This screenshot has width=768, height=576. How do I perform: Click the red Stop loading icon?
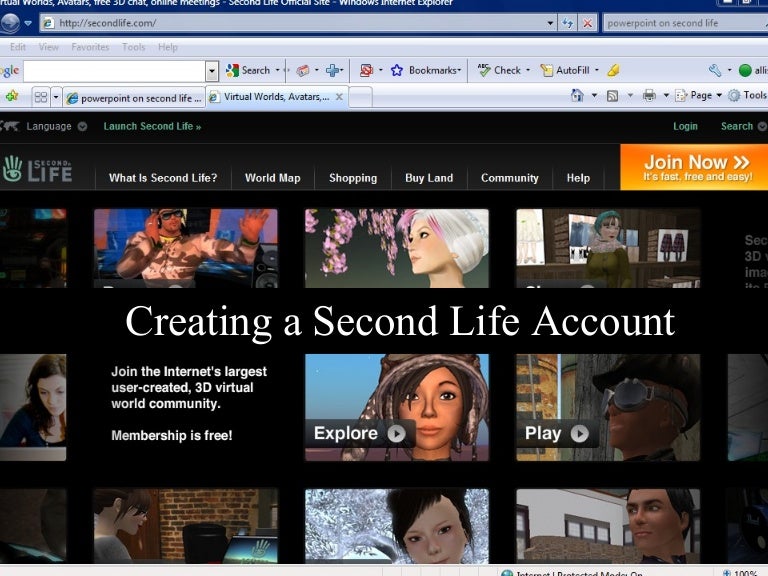[x=587, y=23]
